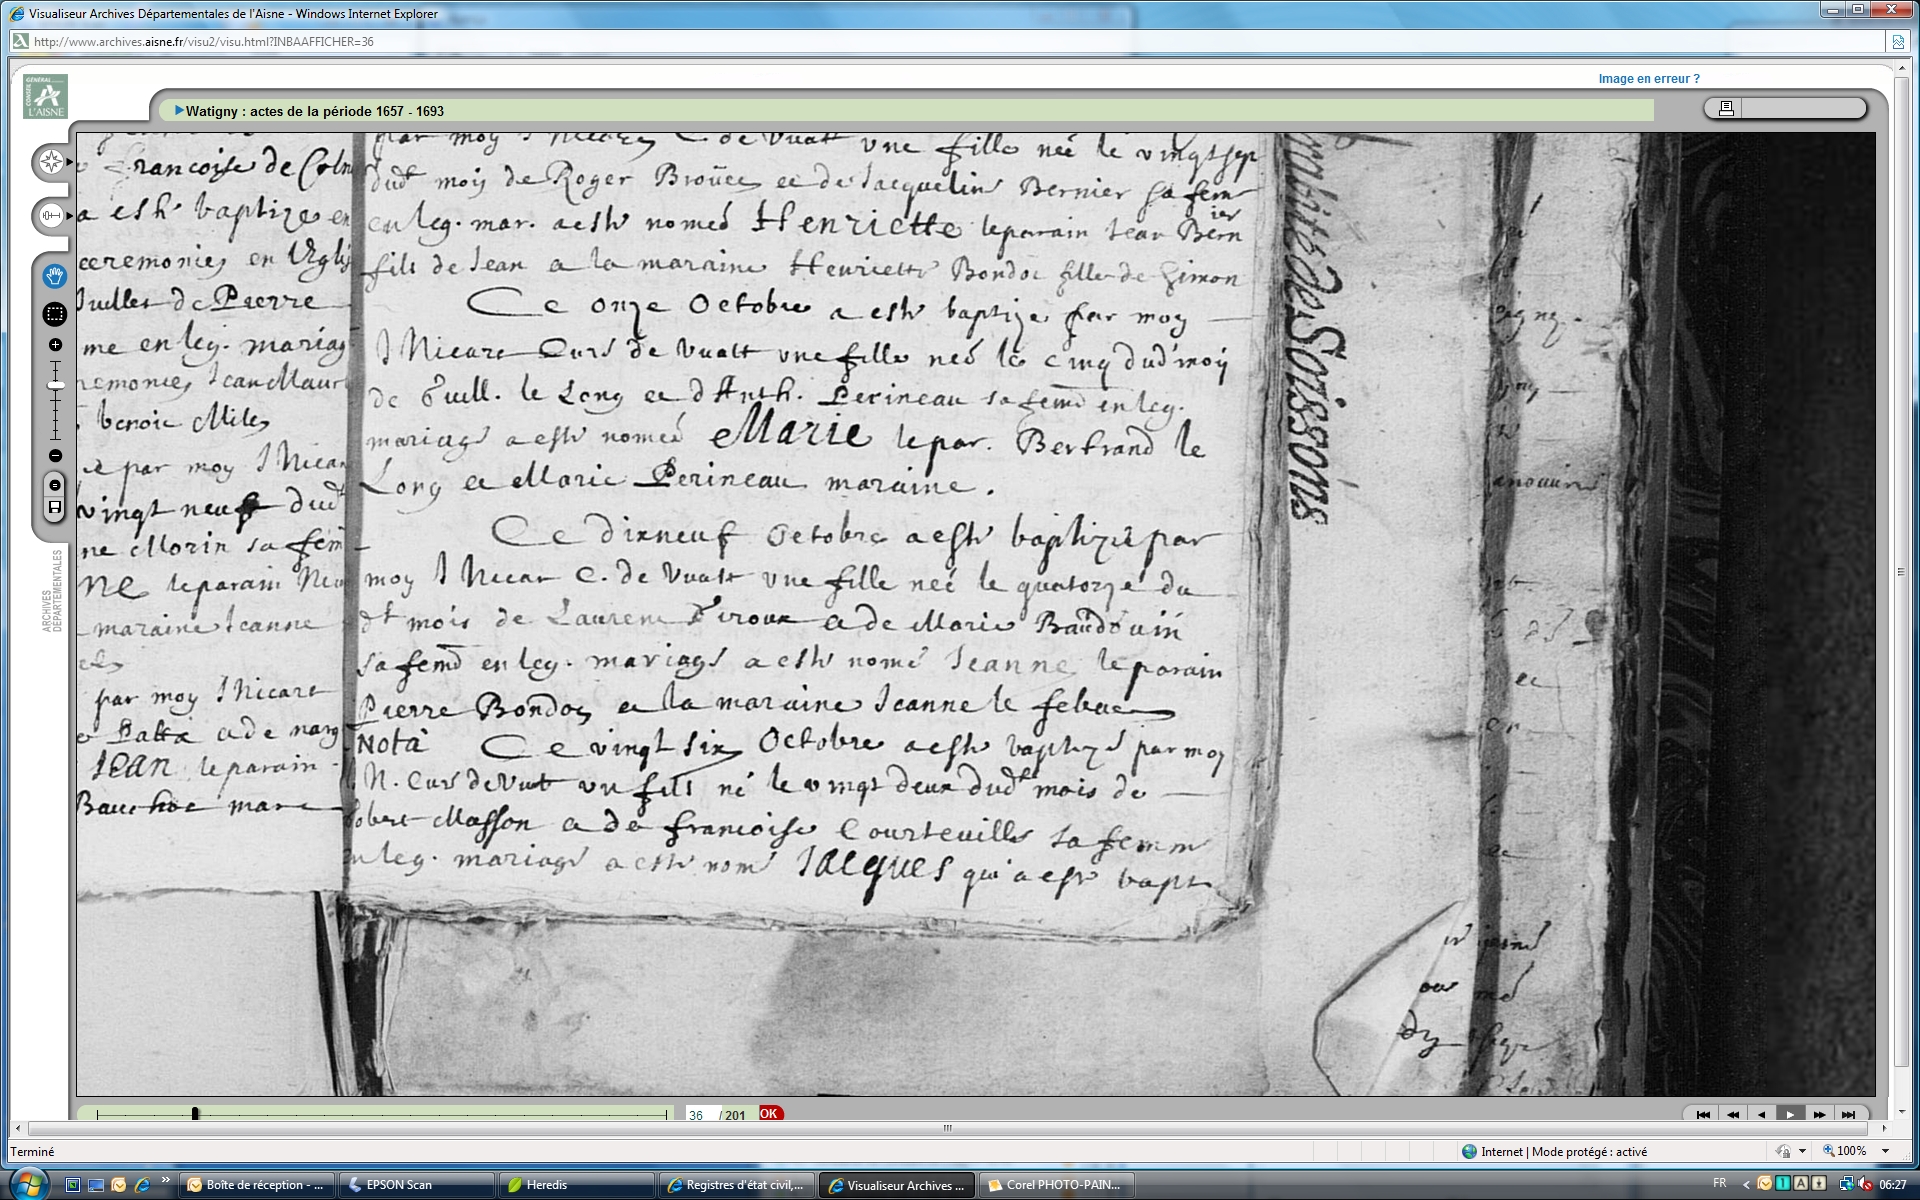This screenshot has height=1200, width=1920.
Task: Click the plus zoom-in button
Action: 55,345
